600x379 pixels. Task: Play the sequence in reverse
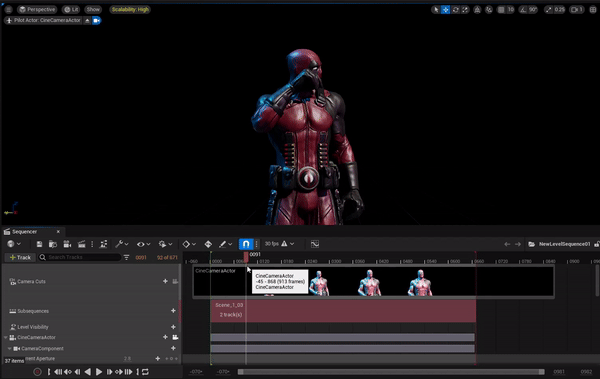tap(88, 372)
